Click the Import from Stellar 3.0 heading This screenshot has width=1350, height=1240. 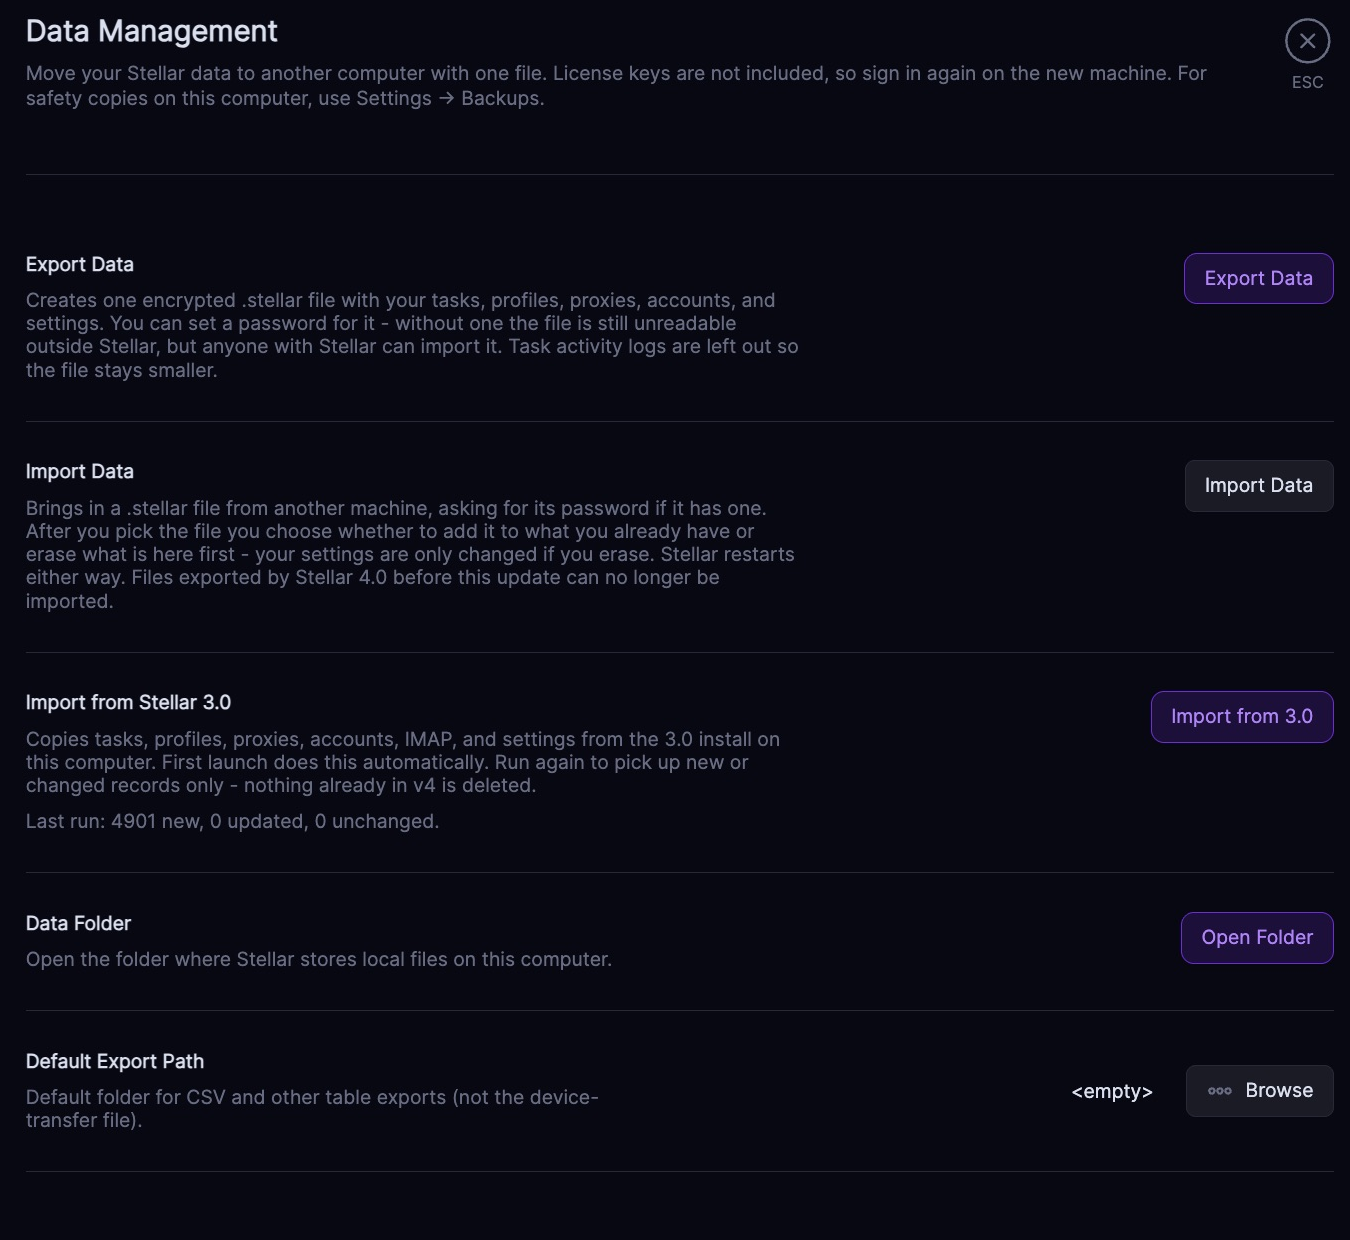coord(128,703)
